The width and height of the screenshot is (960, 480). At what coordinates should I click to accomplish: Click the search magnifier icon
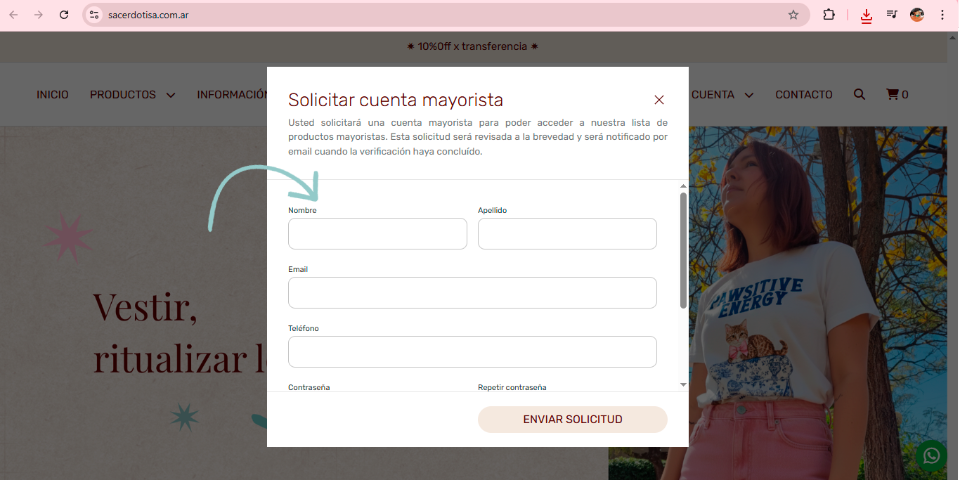pos(860,95)
